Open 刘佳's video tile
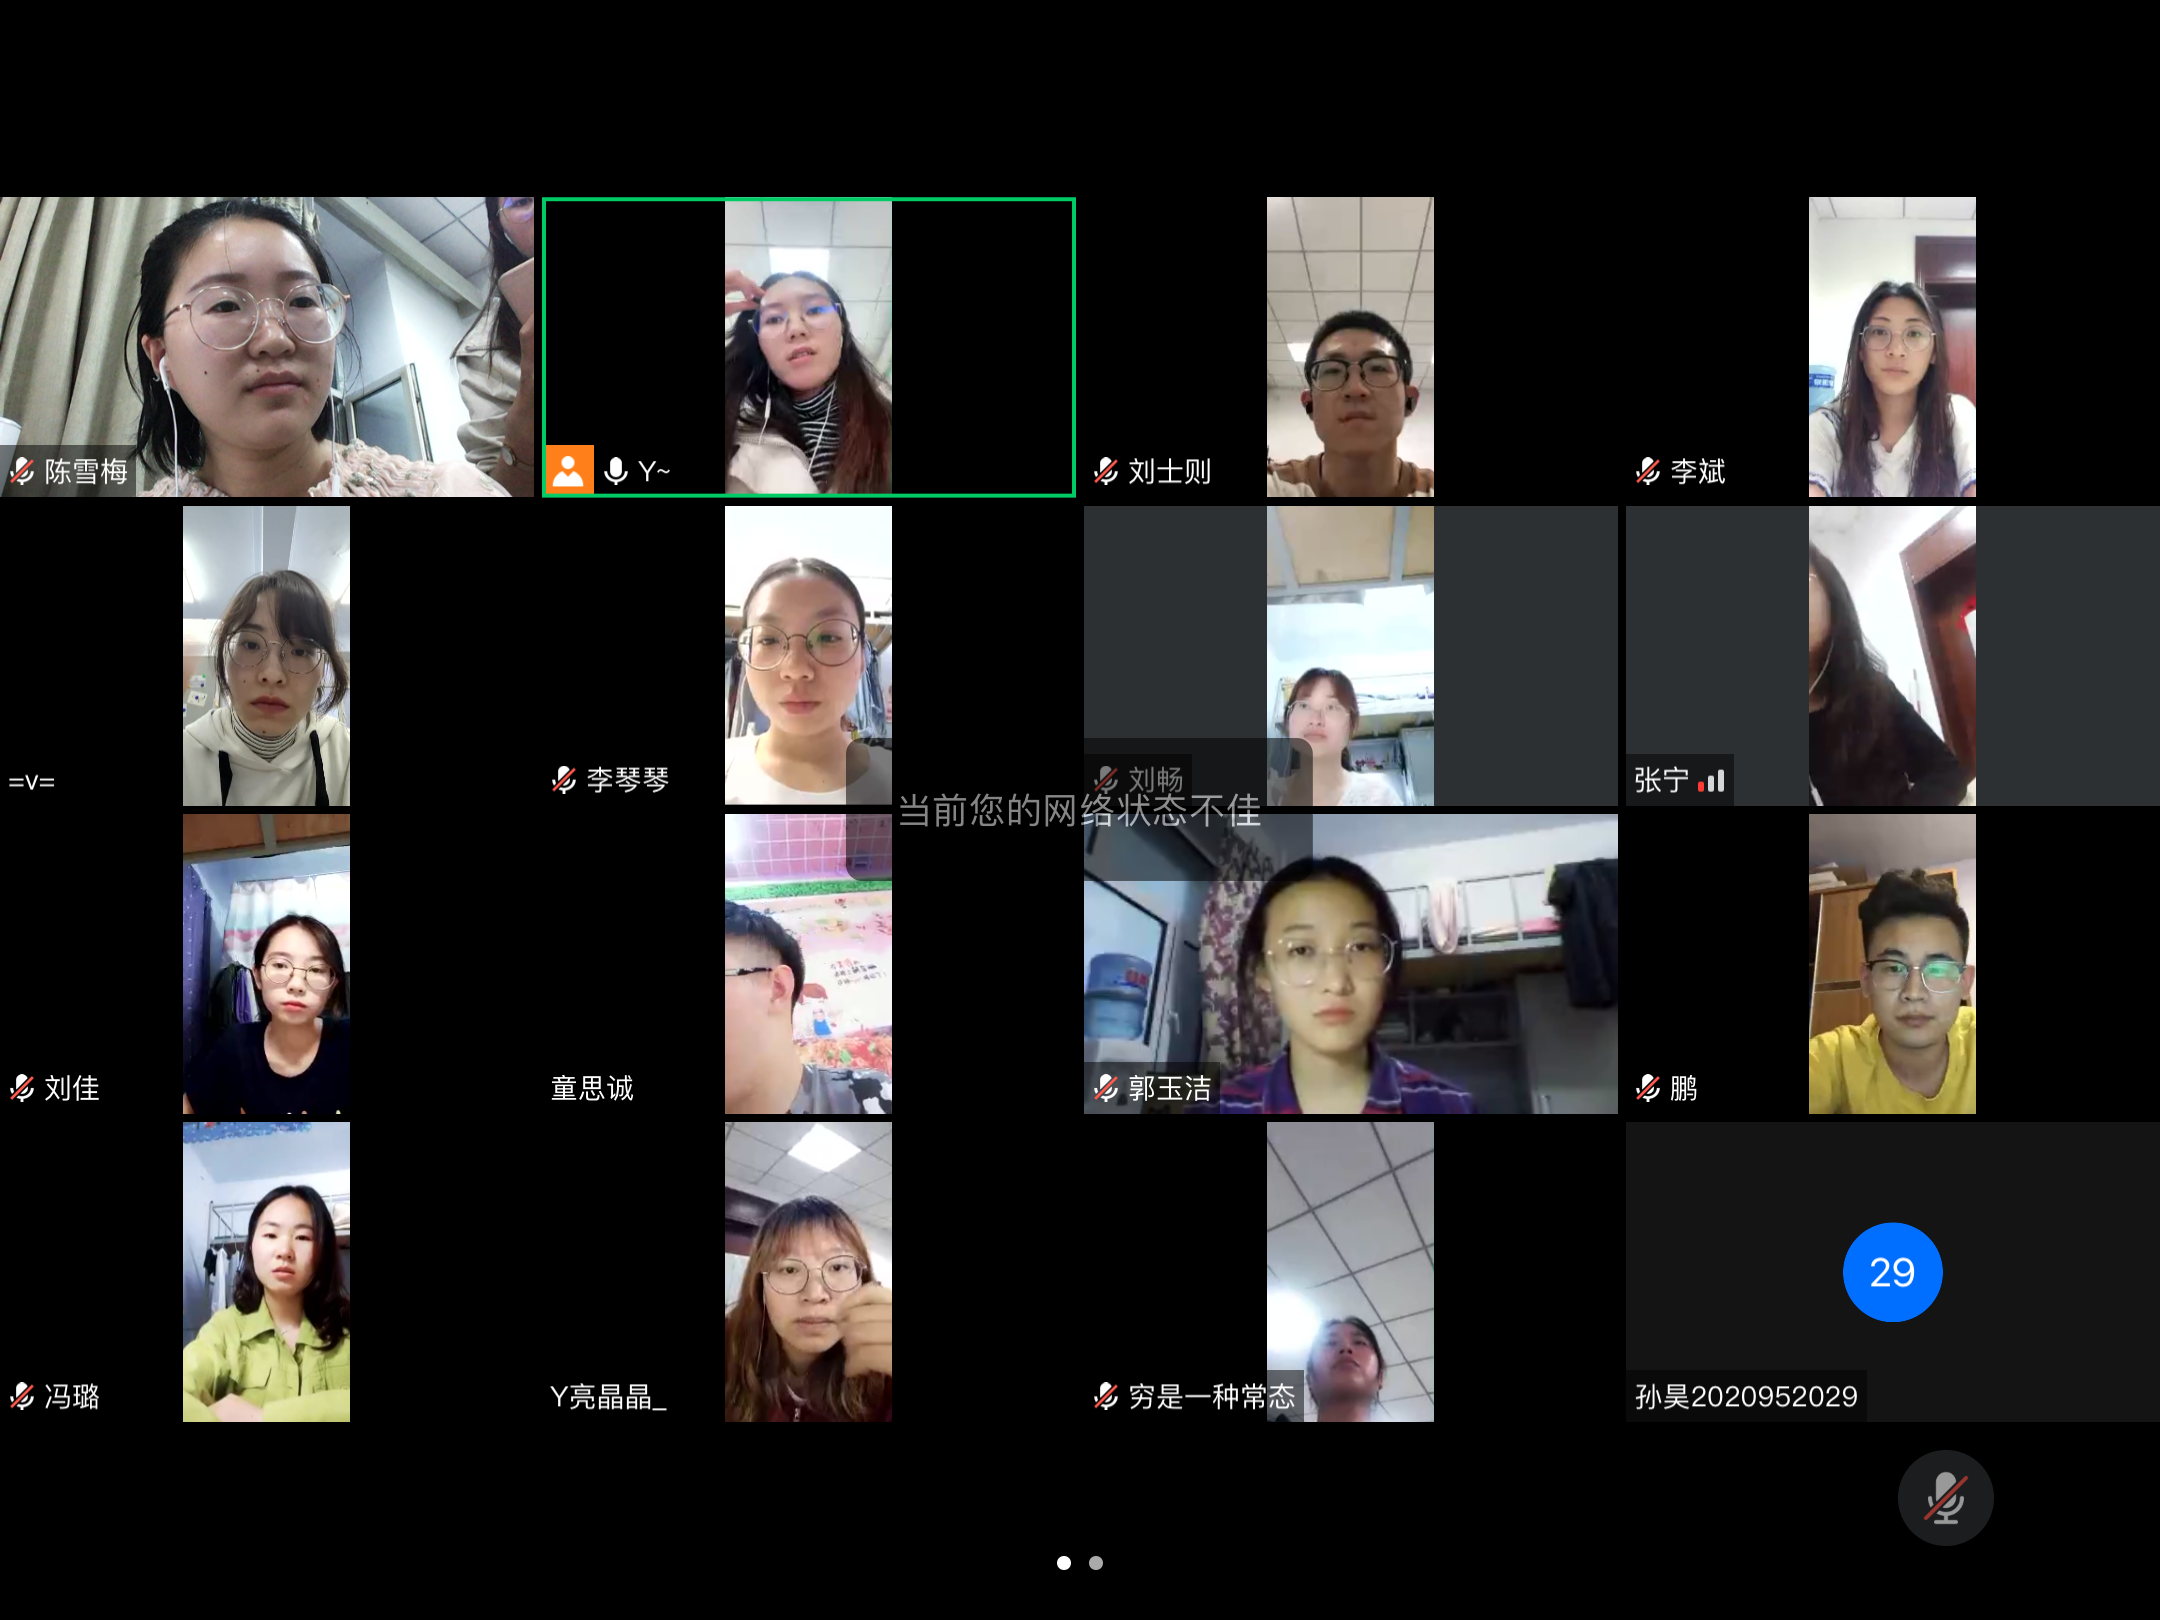Screen dimensions: 2160x1620 click(267, 964)
